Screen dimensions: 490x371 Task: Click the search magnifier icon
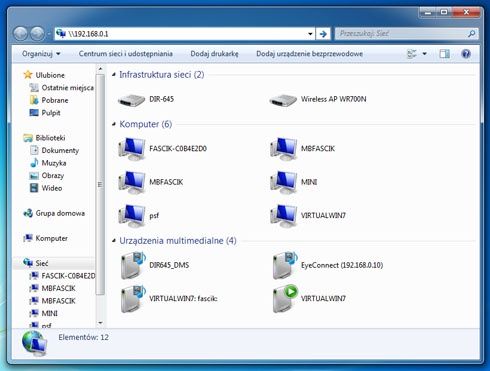[471, 34]
